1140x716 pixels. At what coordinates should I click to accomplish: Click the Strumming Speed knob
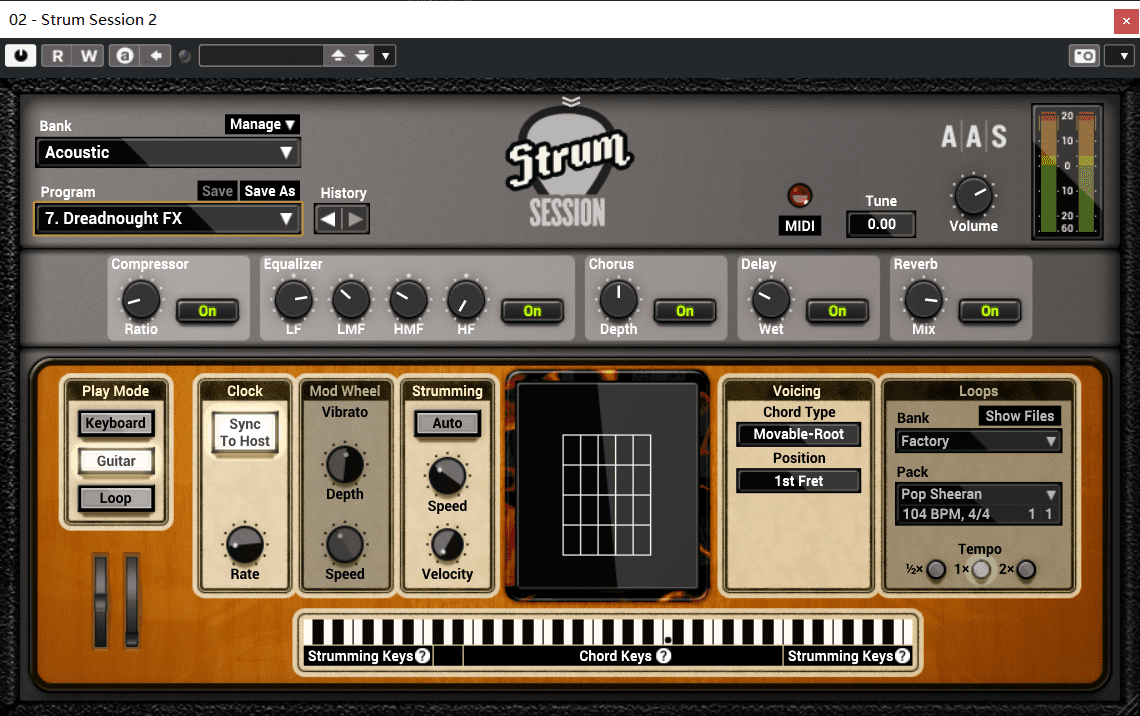click(447, 476)
